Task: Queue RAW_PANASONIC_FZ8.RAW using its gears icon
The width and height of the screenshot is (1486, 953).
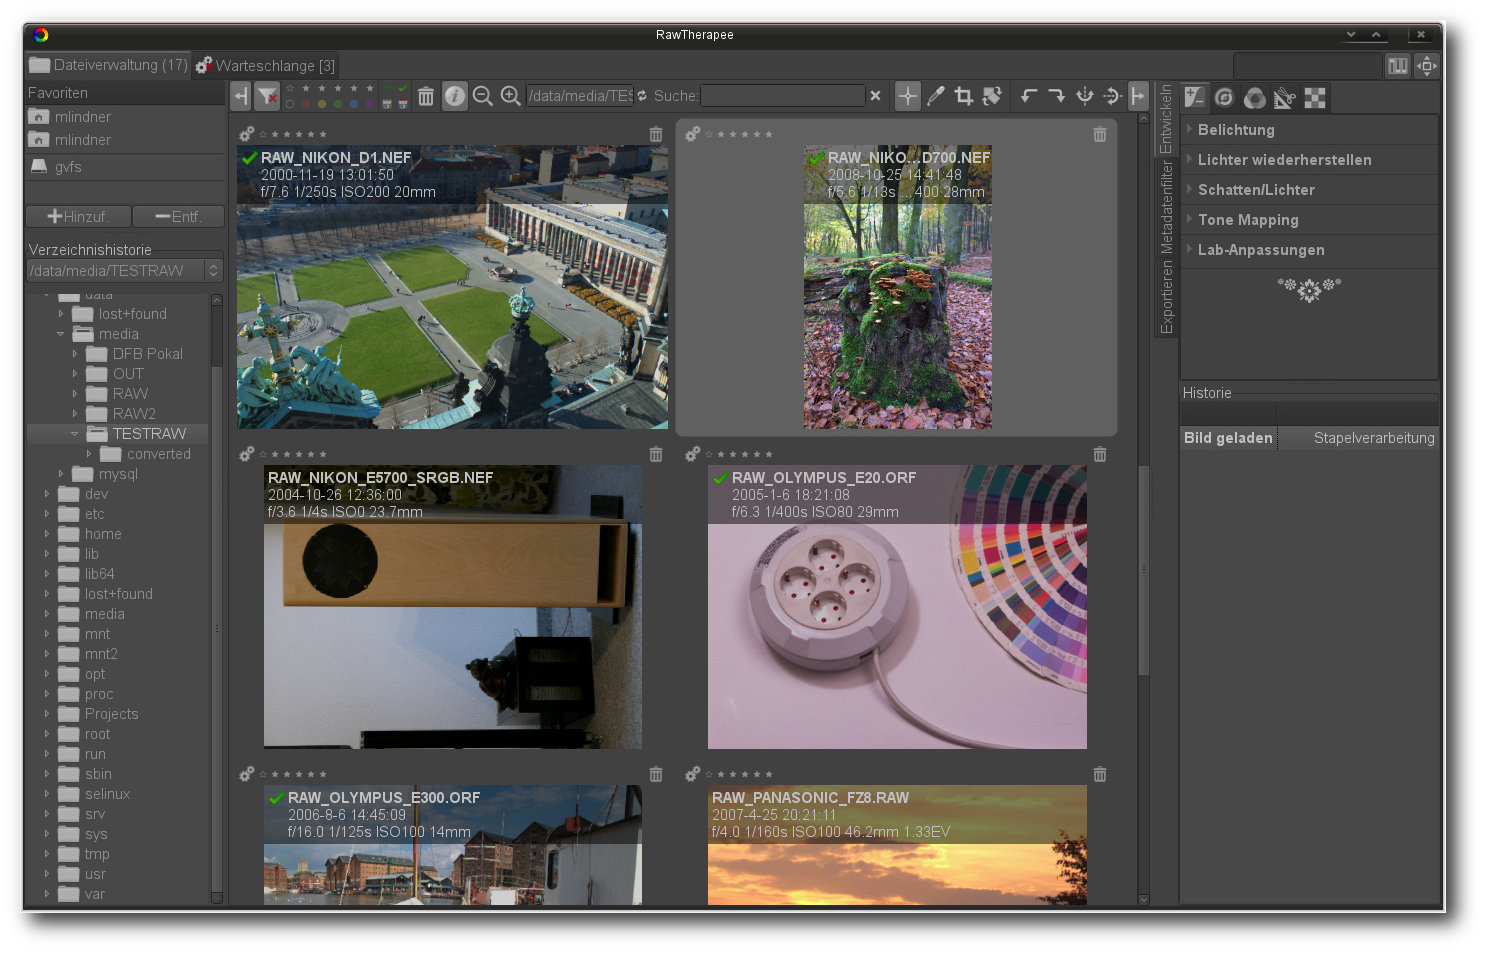Action: pos(692,774)
